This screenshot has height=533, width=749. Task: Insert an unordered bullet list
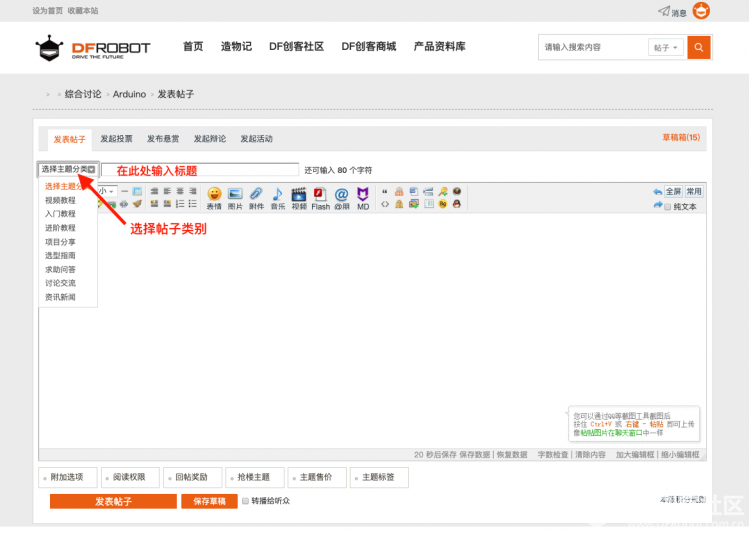(x=193, y=204)
